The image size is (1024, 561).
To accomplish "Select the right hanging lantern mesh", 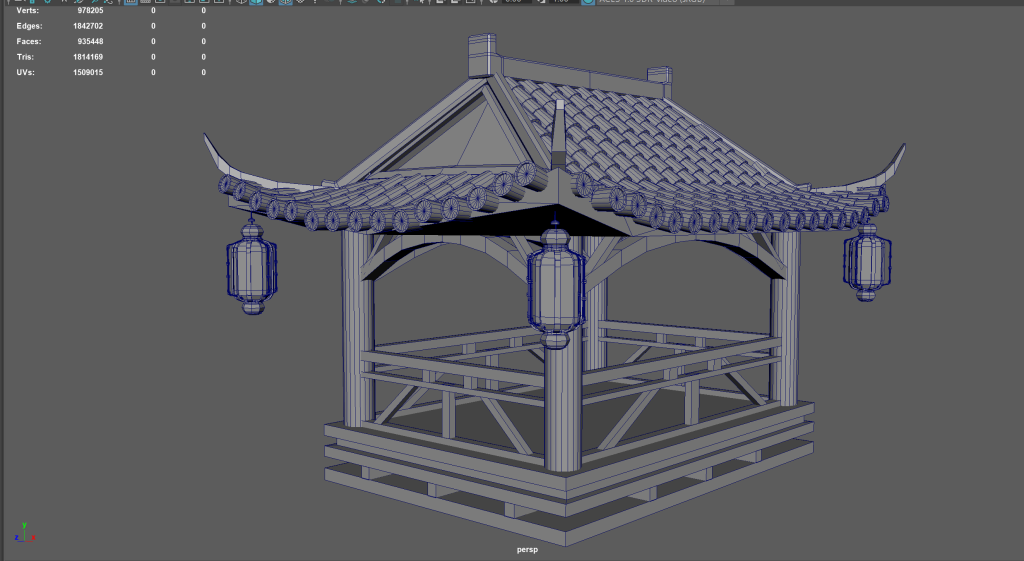I will click(x=867, y=263).
